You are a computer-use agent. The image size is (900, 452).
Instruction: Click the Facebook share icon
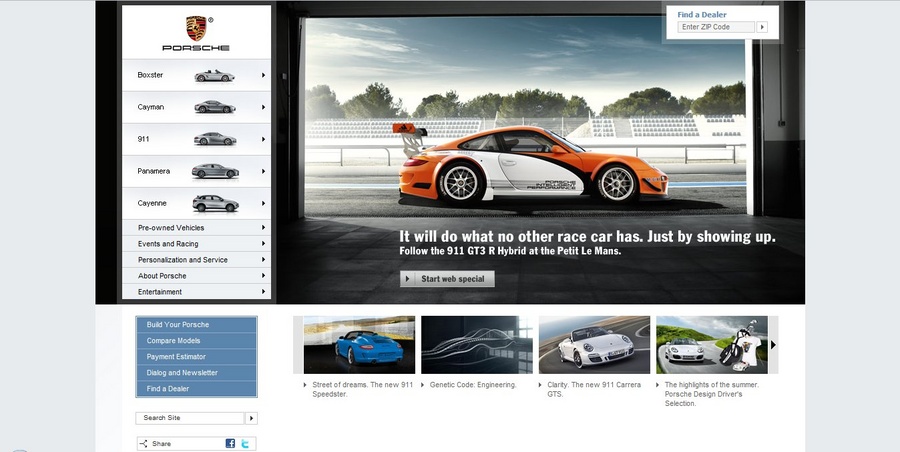coord(230,443)
